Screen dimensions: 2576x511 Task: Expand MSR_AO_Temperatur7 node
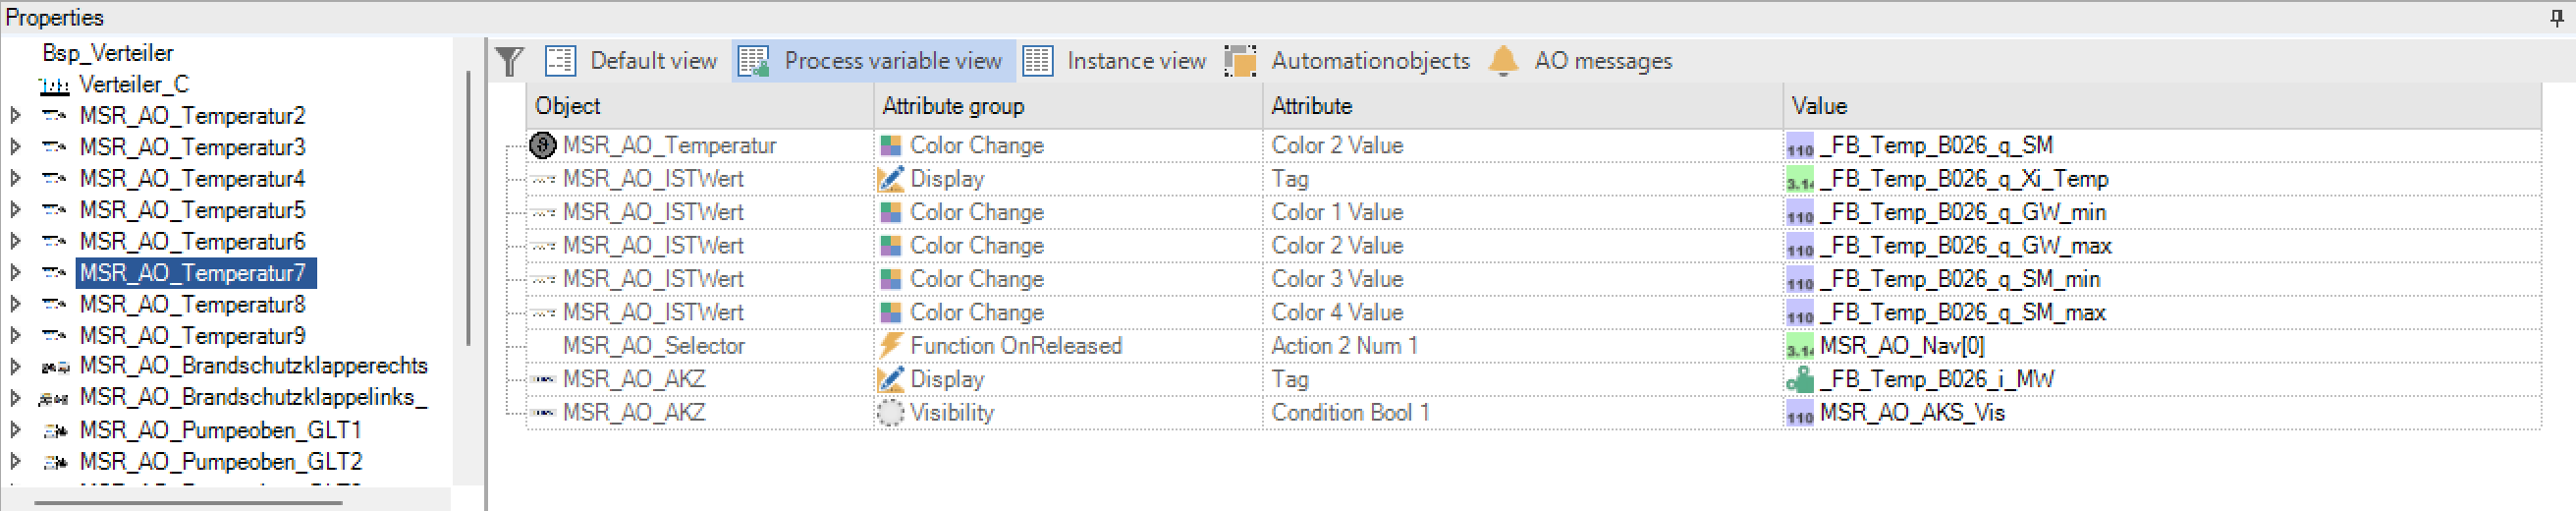click(x=15, y=273)
